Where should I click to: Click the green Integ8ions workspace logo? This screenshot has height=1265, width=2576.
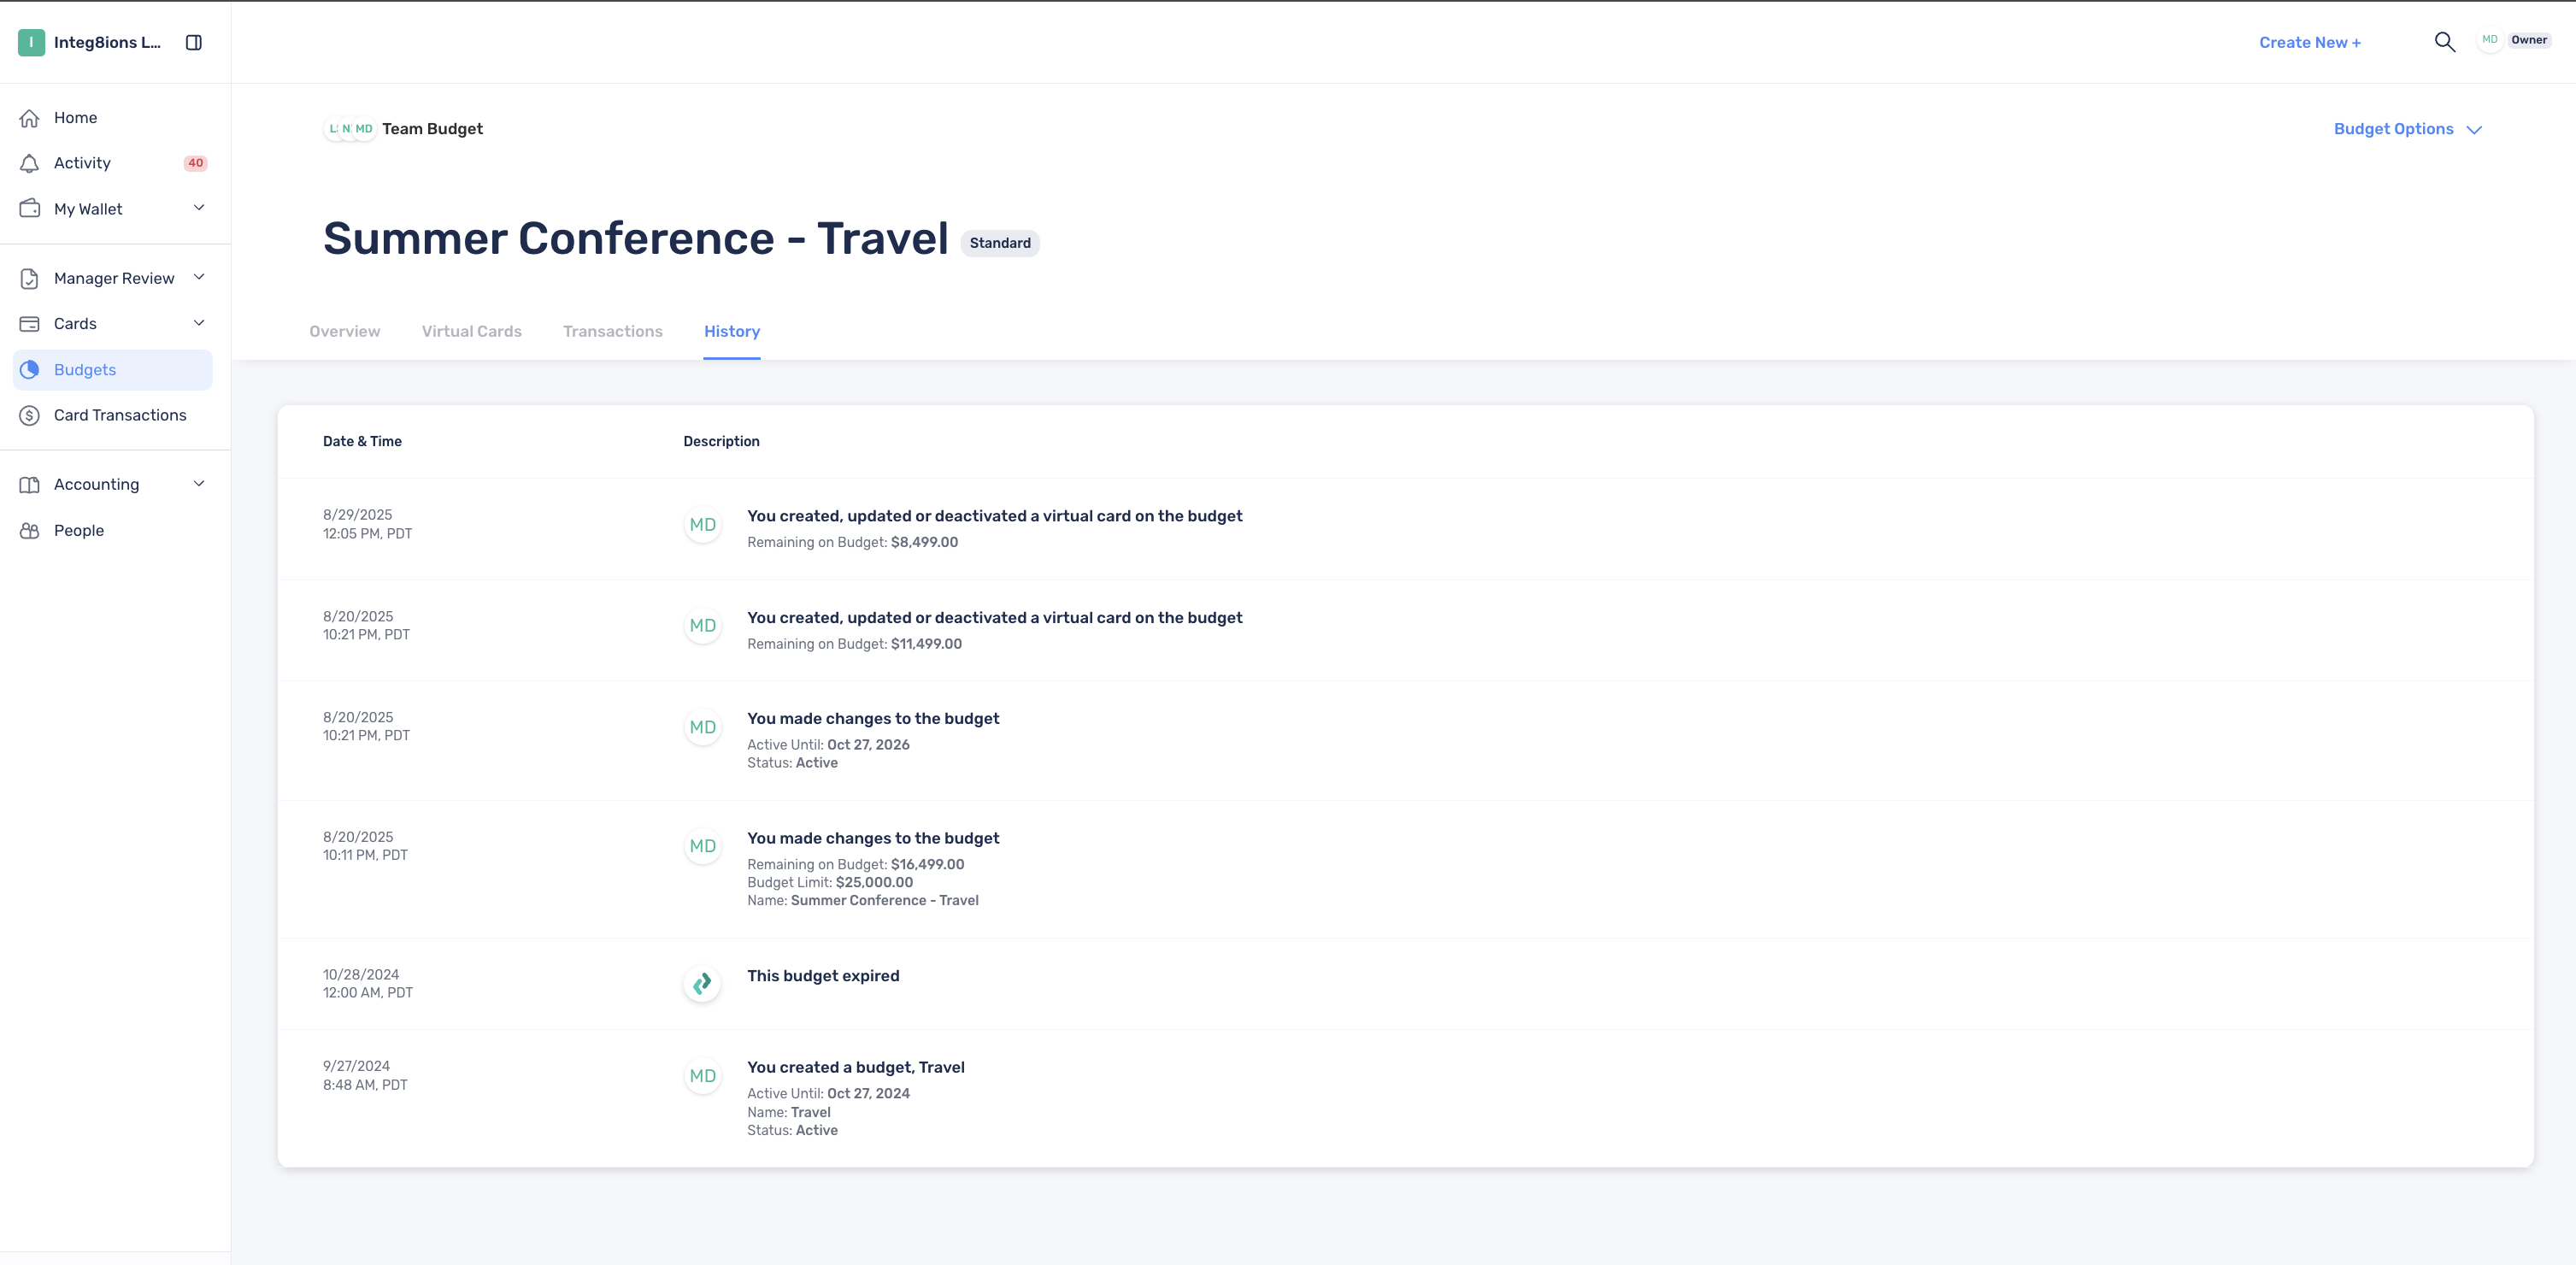coord(31,42)
